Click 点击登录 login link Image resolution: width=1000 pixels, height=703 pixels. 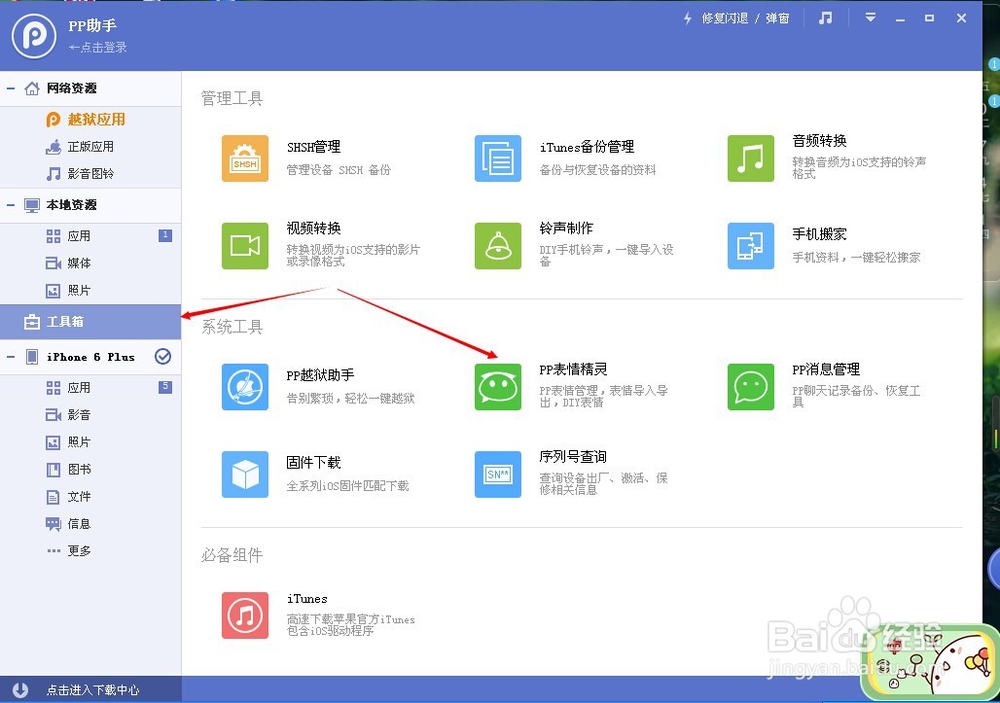98,47
